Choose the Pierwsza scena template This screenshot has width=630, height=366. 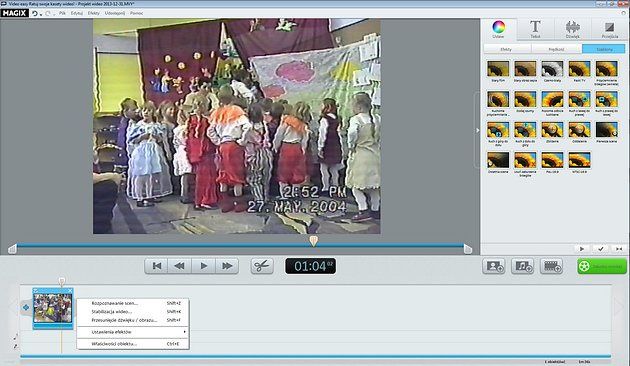pyautogui.click(x=607, y=130)
